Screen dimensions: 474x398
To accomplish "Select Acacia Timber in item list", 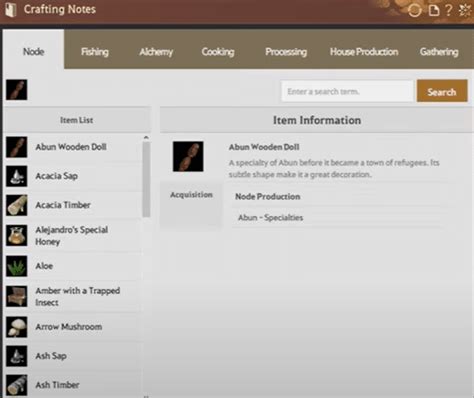I will click(63, 205).
